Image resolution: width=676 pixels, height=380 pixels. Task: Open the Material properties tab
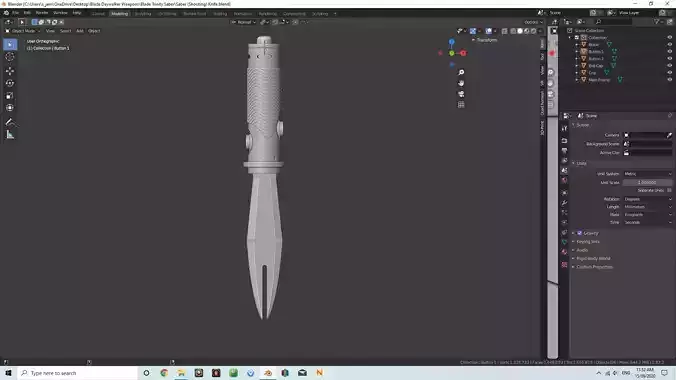click(x=564, y=252)
